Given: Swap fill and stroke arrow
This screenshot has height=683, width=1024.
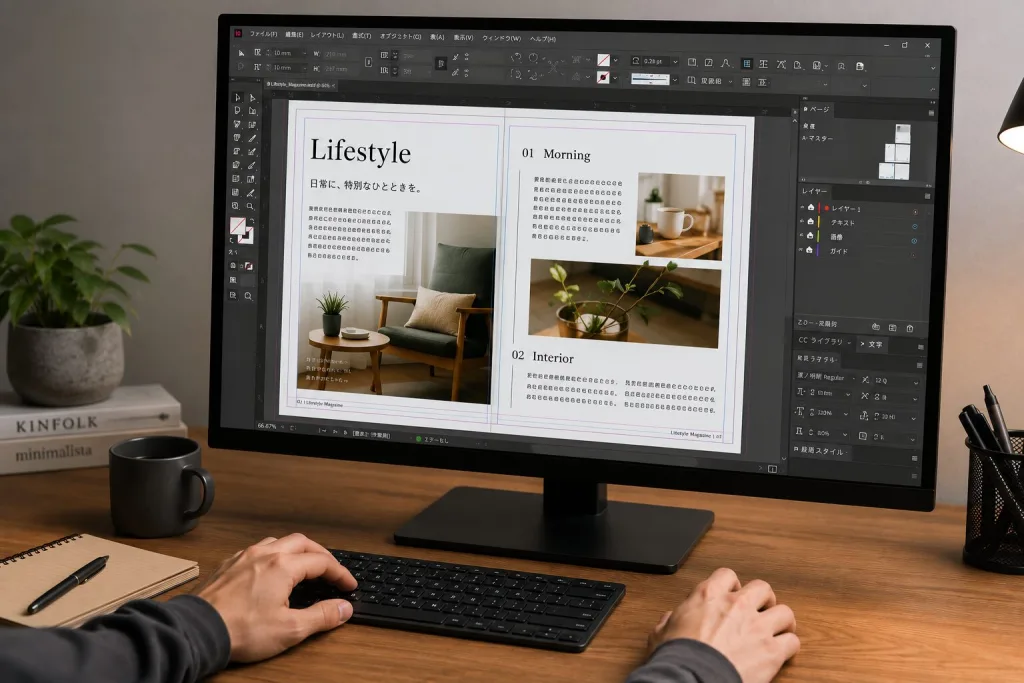Looking at the screenshot, I should (x=252, y=221).
